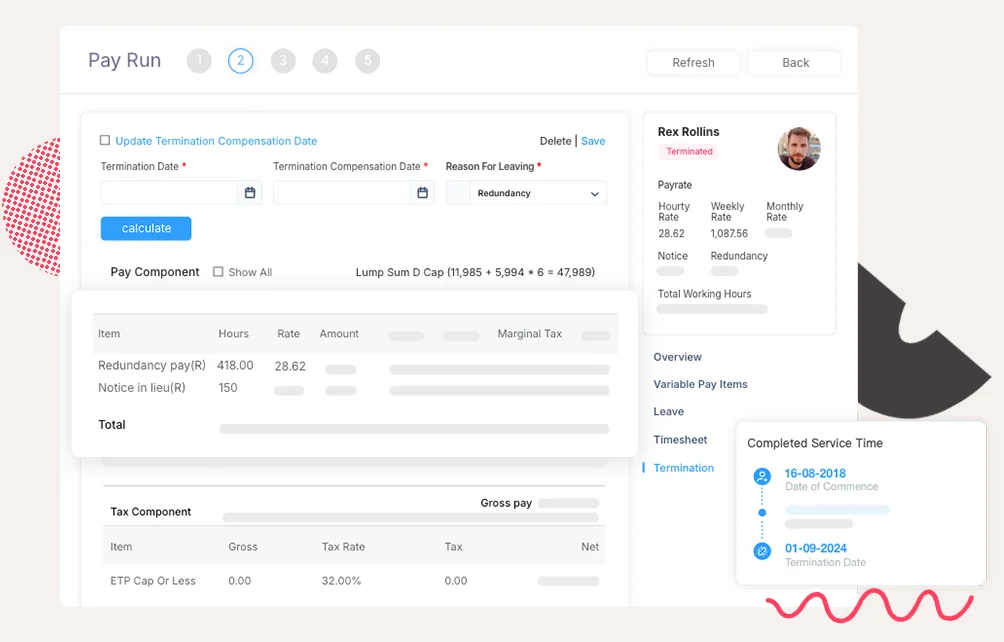This screenshot has width=1004, height=642.
Task: Open the Termination Compensation Date calendar picker
Action: coord(422,193)
